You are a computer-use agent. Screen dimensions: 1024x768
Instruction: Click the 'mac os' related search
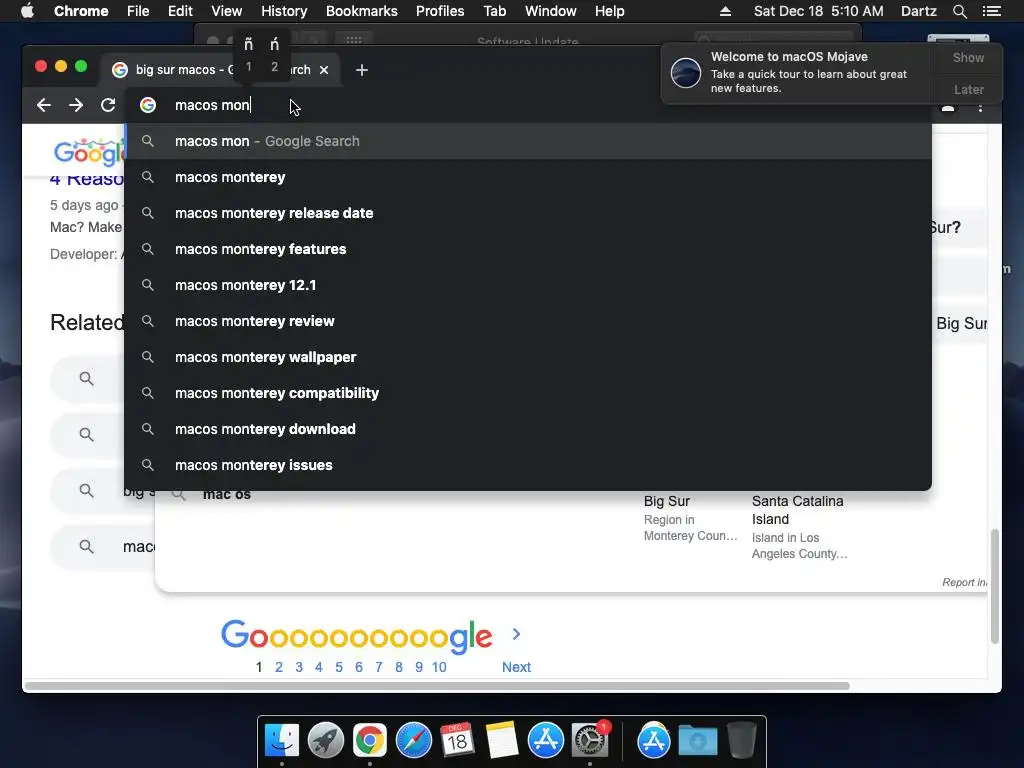tap(227, 494)
